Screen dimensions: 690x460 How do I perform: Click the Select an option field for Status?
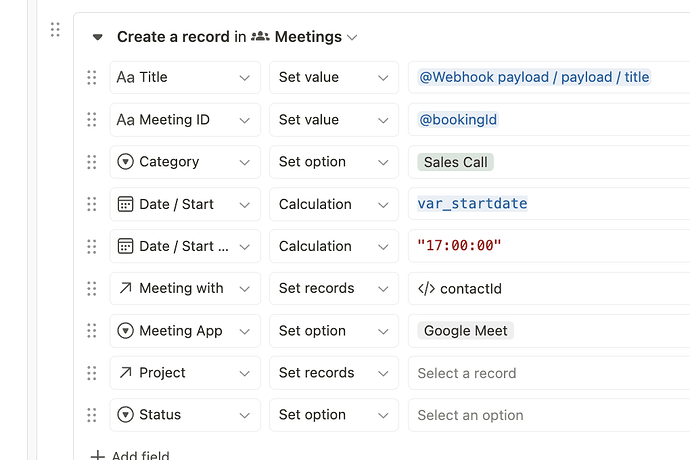tap(549, 415)
